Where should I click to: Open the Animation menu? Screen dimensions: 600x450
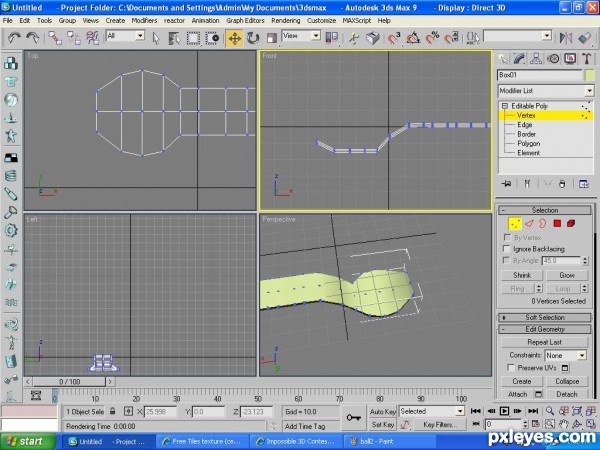(205, 21)
